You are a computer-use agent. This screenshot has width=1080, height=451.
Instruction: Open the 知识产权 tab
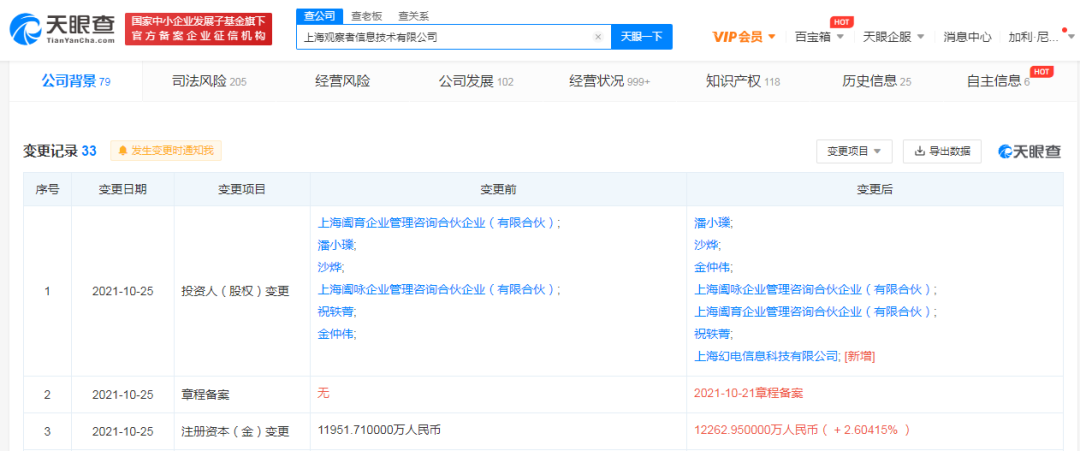coord(742,81)
